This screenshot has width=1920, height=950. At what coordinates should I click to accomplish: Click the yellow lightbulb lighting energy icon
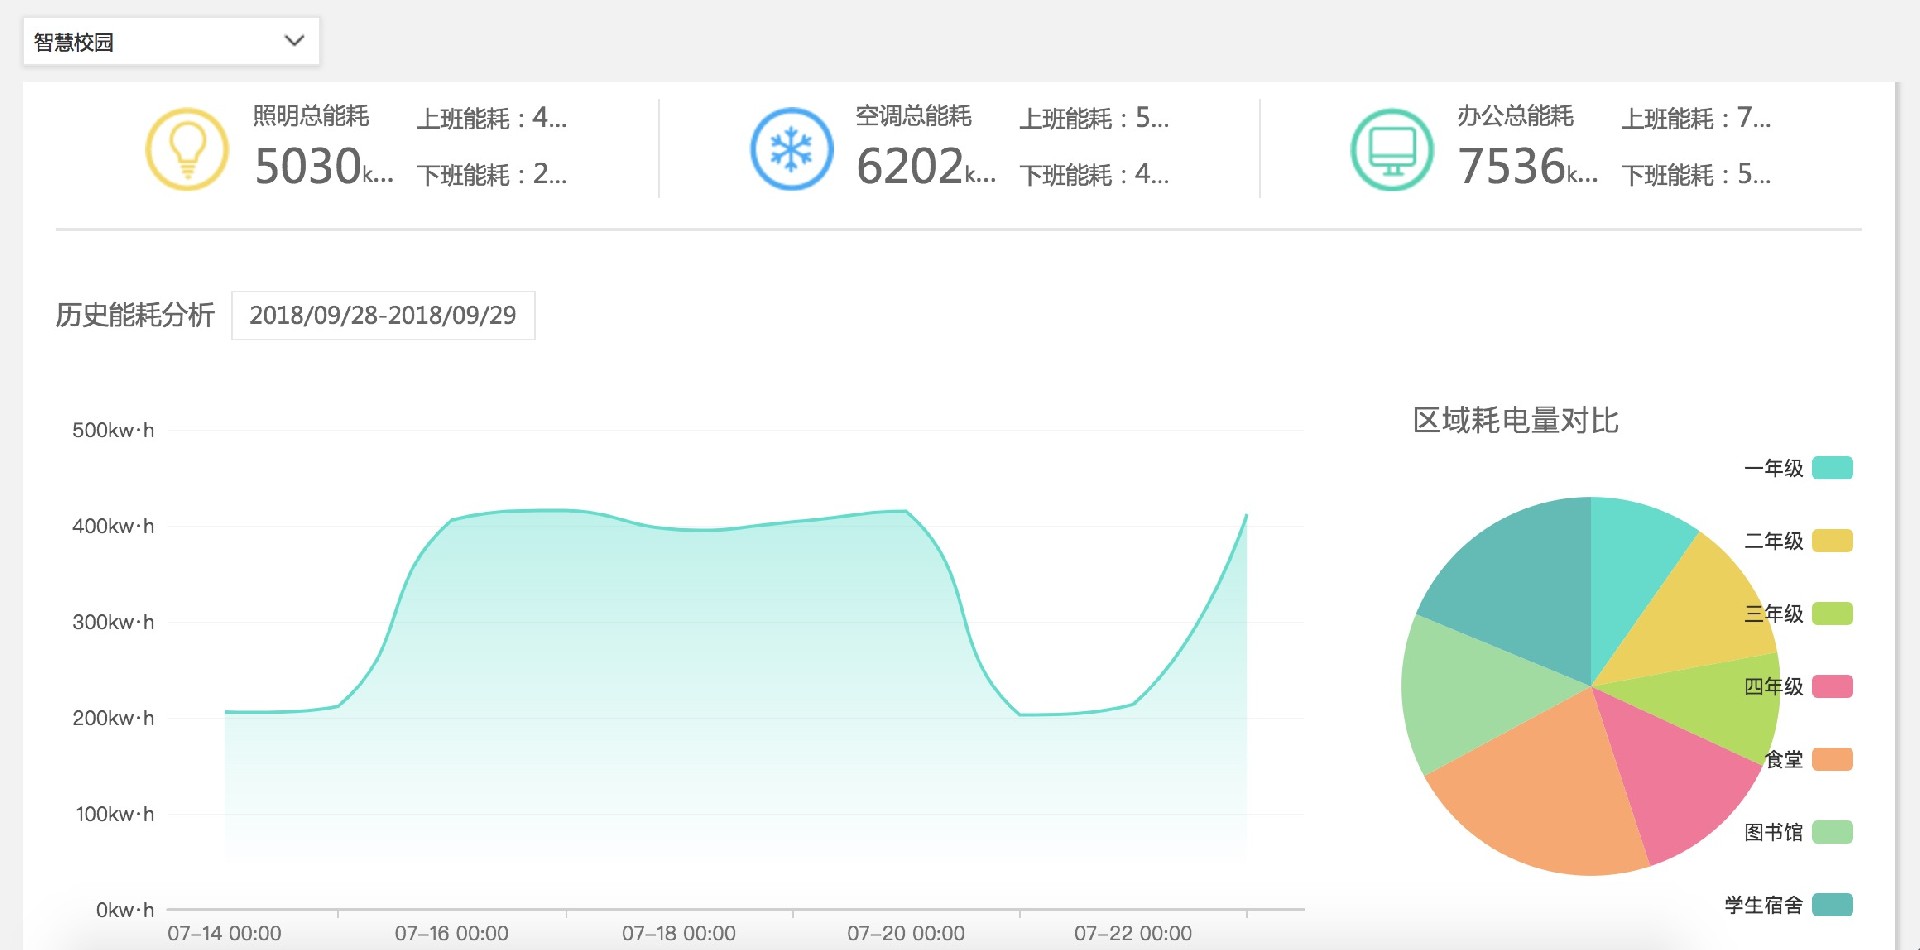click(x=187, y=149)
